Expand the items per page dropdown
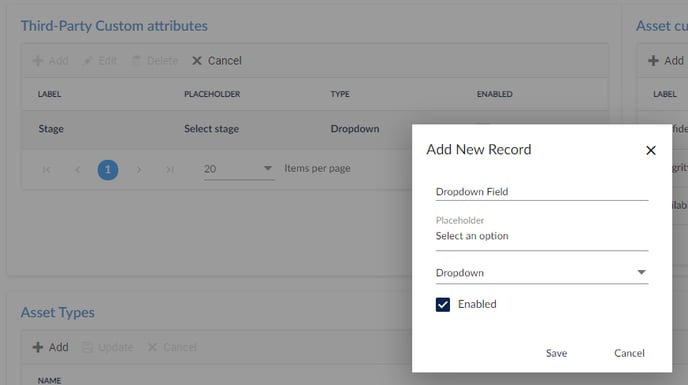 [x=239, y=169]
